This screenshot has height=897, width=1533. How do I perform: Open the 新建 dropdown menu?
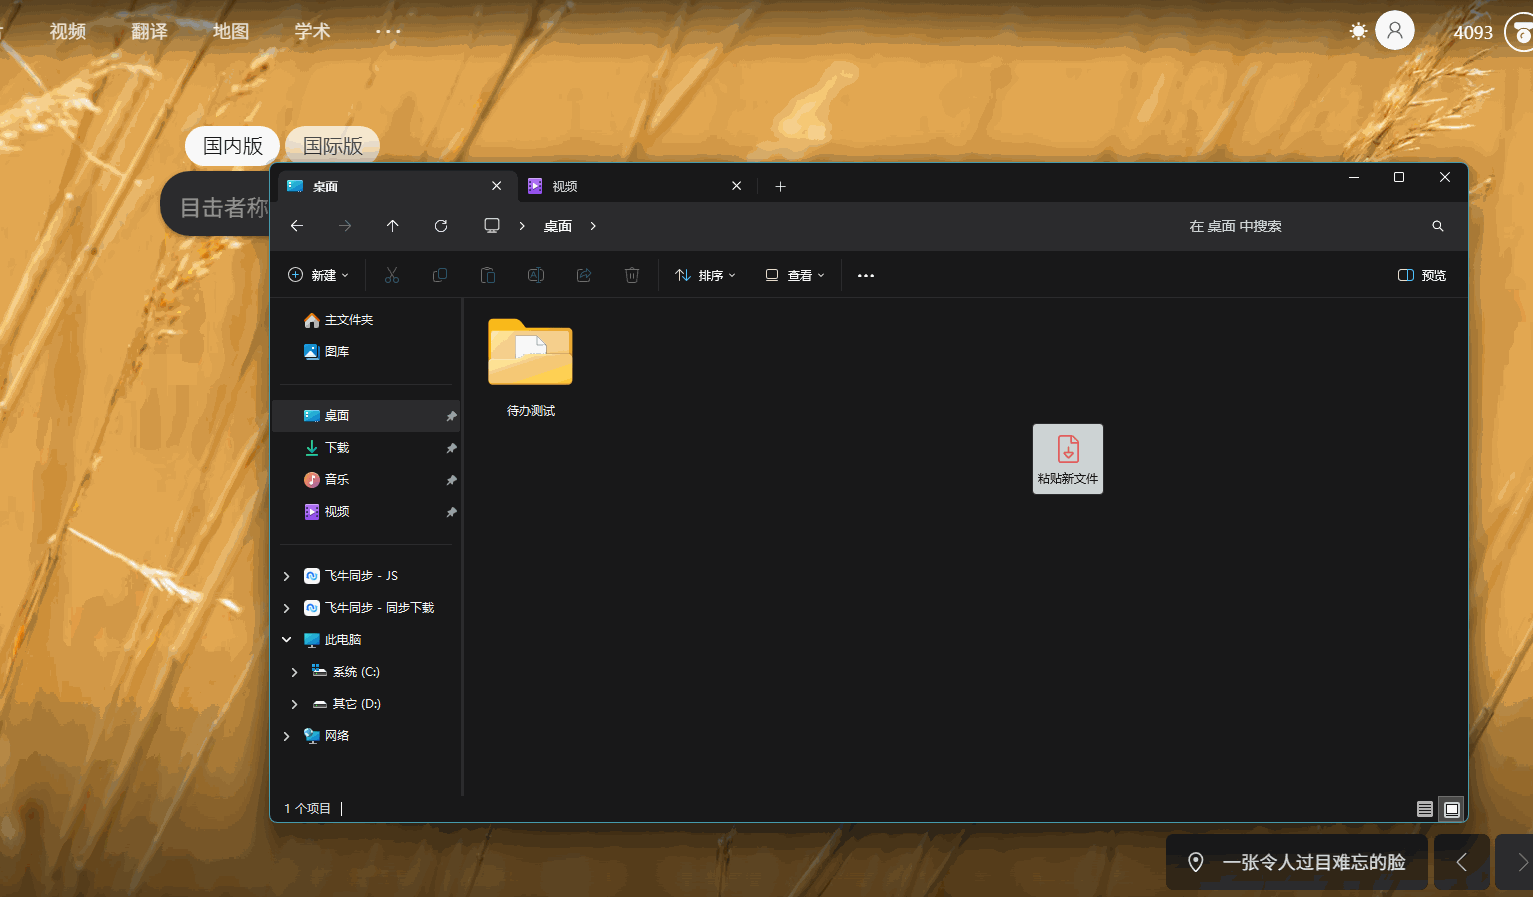pyautogui.click(x=319, y=275)
